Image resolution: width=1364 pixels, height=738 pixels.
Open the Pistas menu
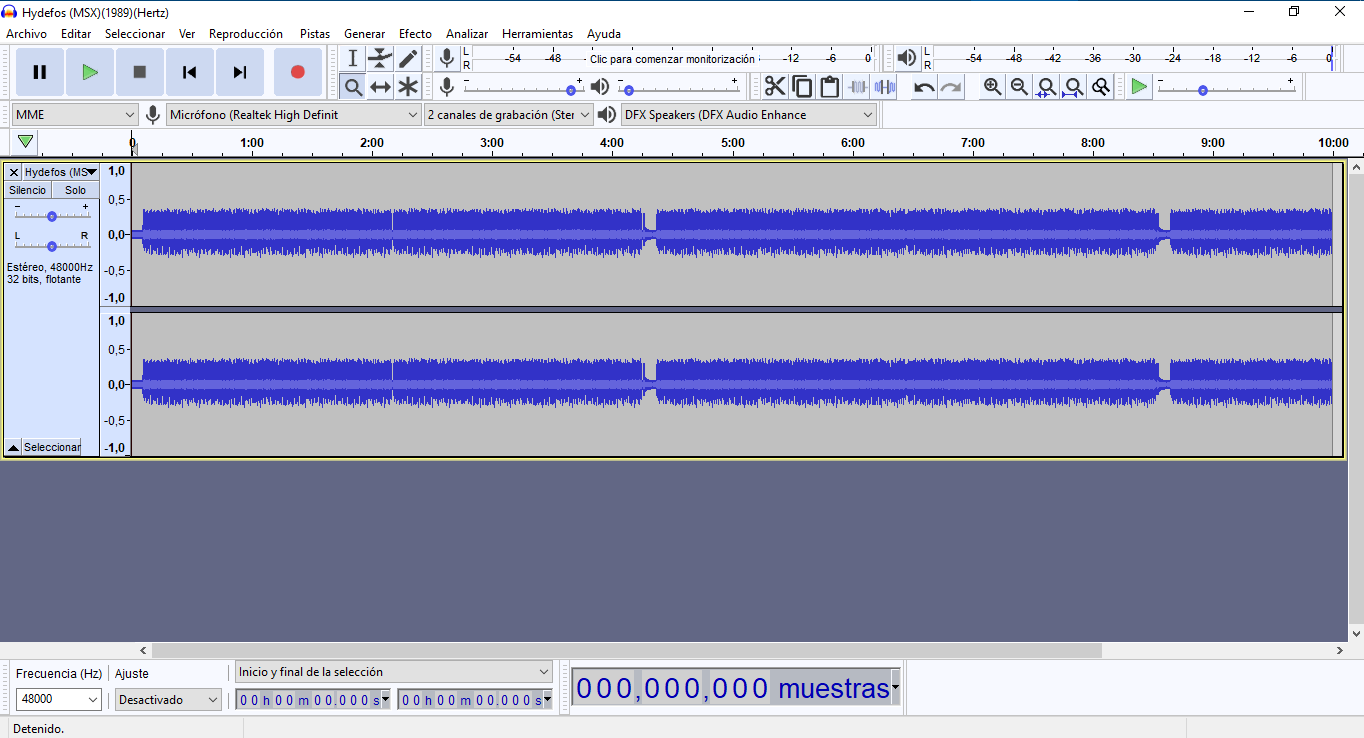coord(314,34)
